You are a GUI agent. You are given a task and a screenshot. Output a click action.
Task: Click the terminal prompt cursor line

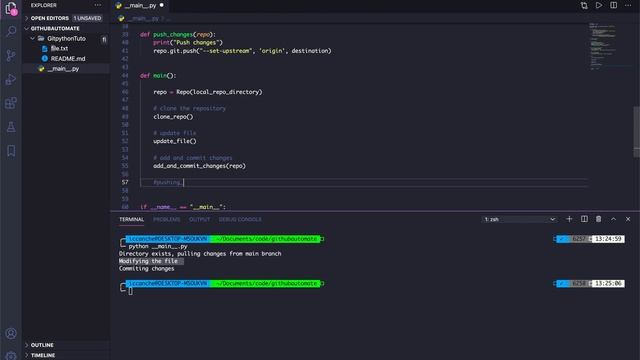pyautogui.click(x=130, y=291)
